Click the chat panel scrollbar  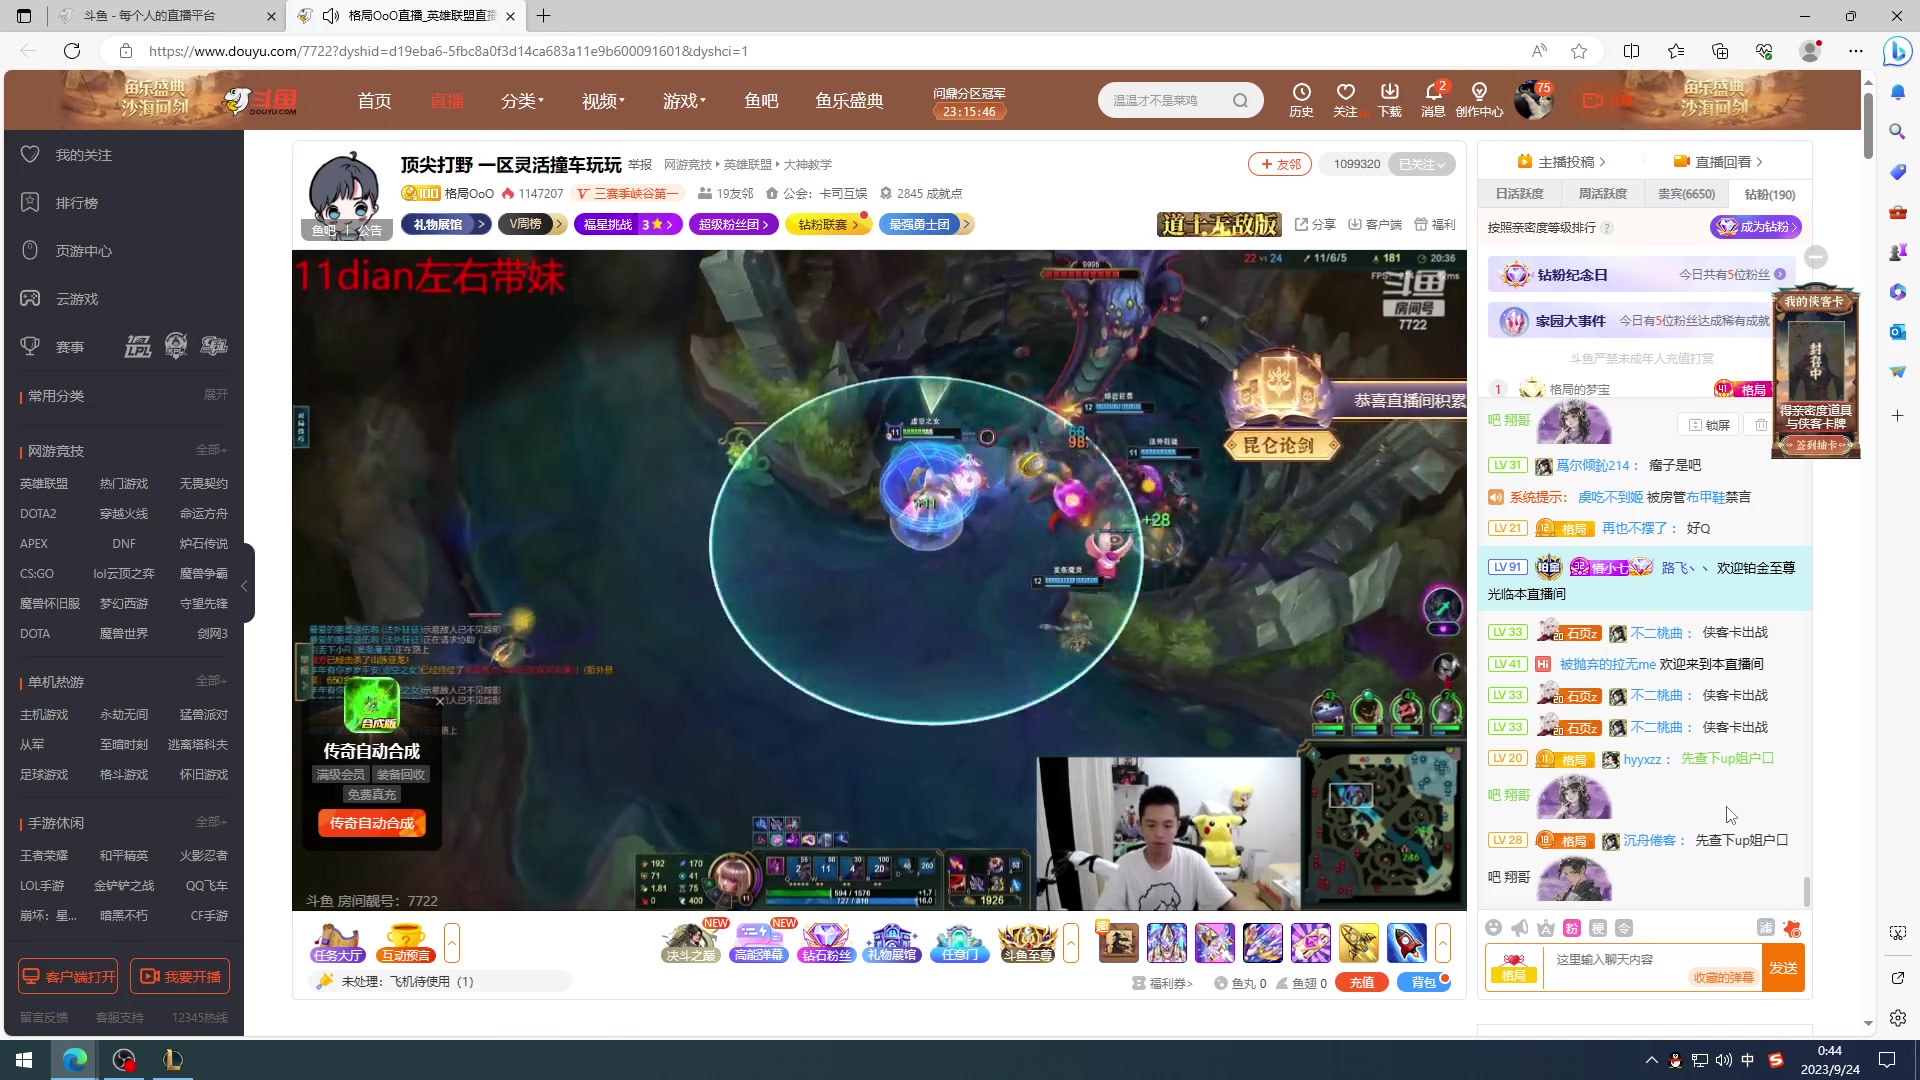coord(1806,890)
